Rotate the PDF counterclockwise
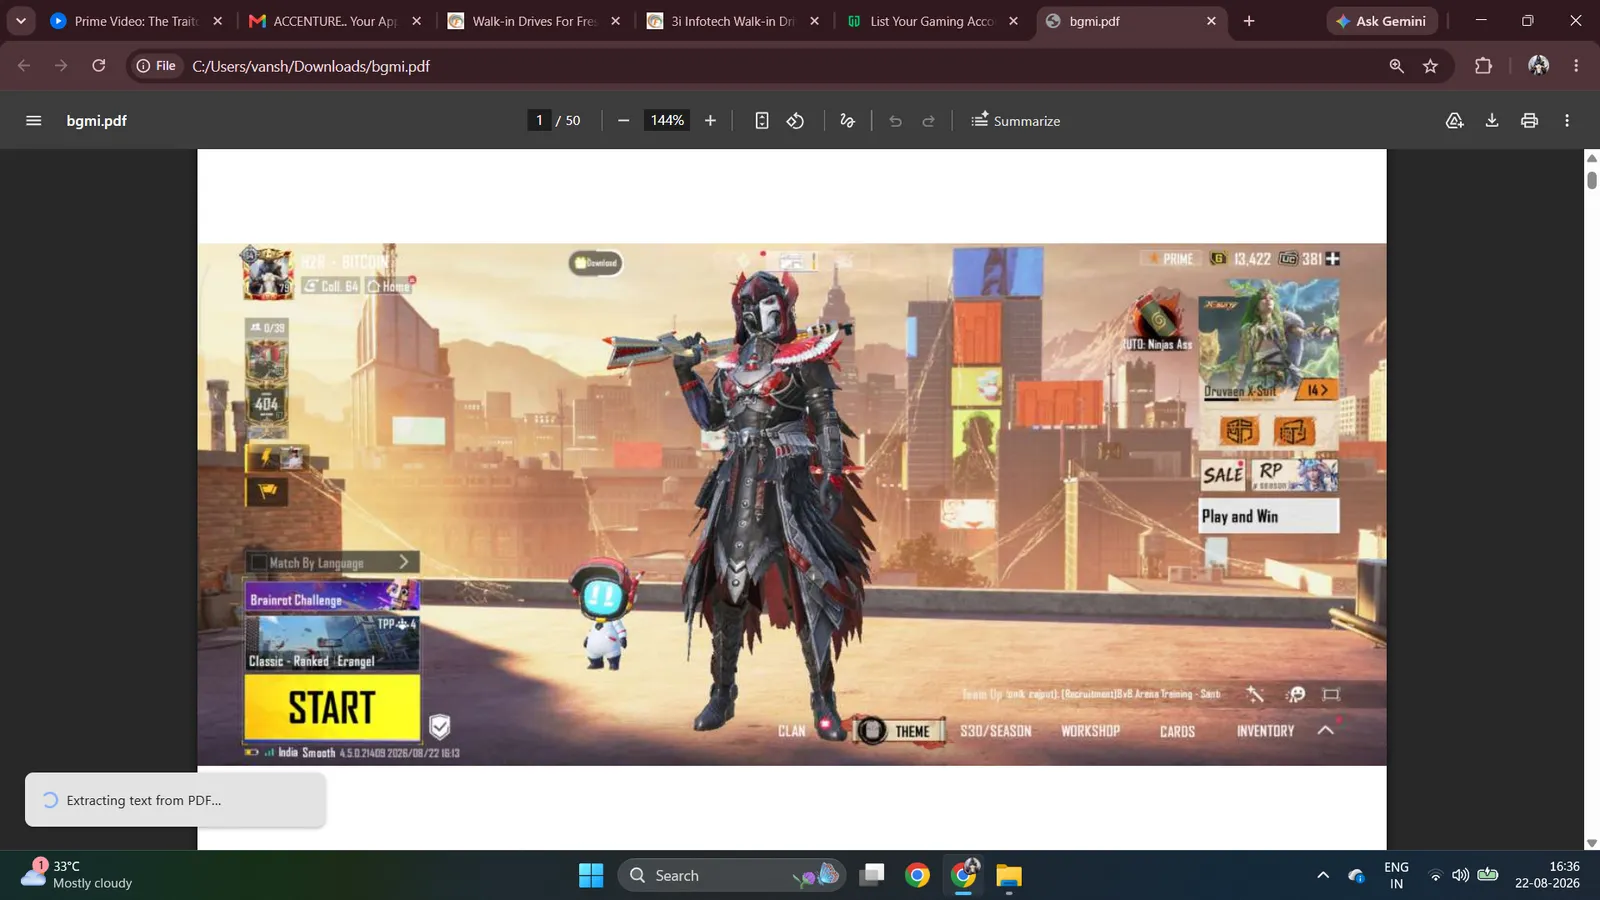Screen dimensions: 1600x900 point(795,120)
